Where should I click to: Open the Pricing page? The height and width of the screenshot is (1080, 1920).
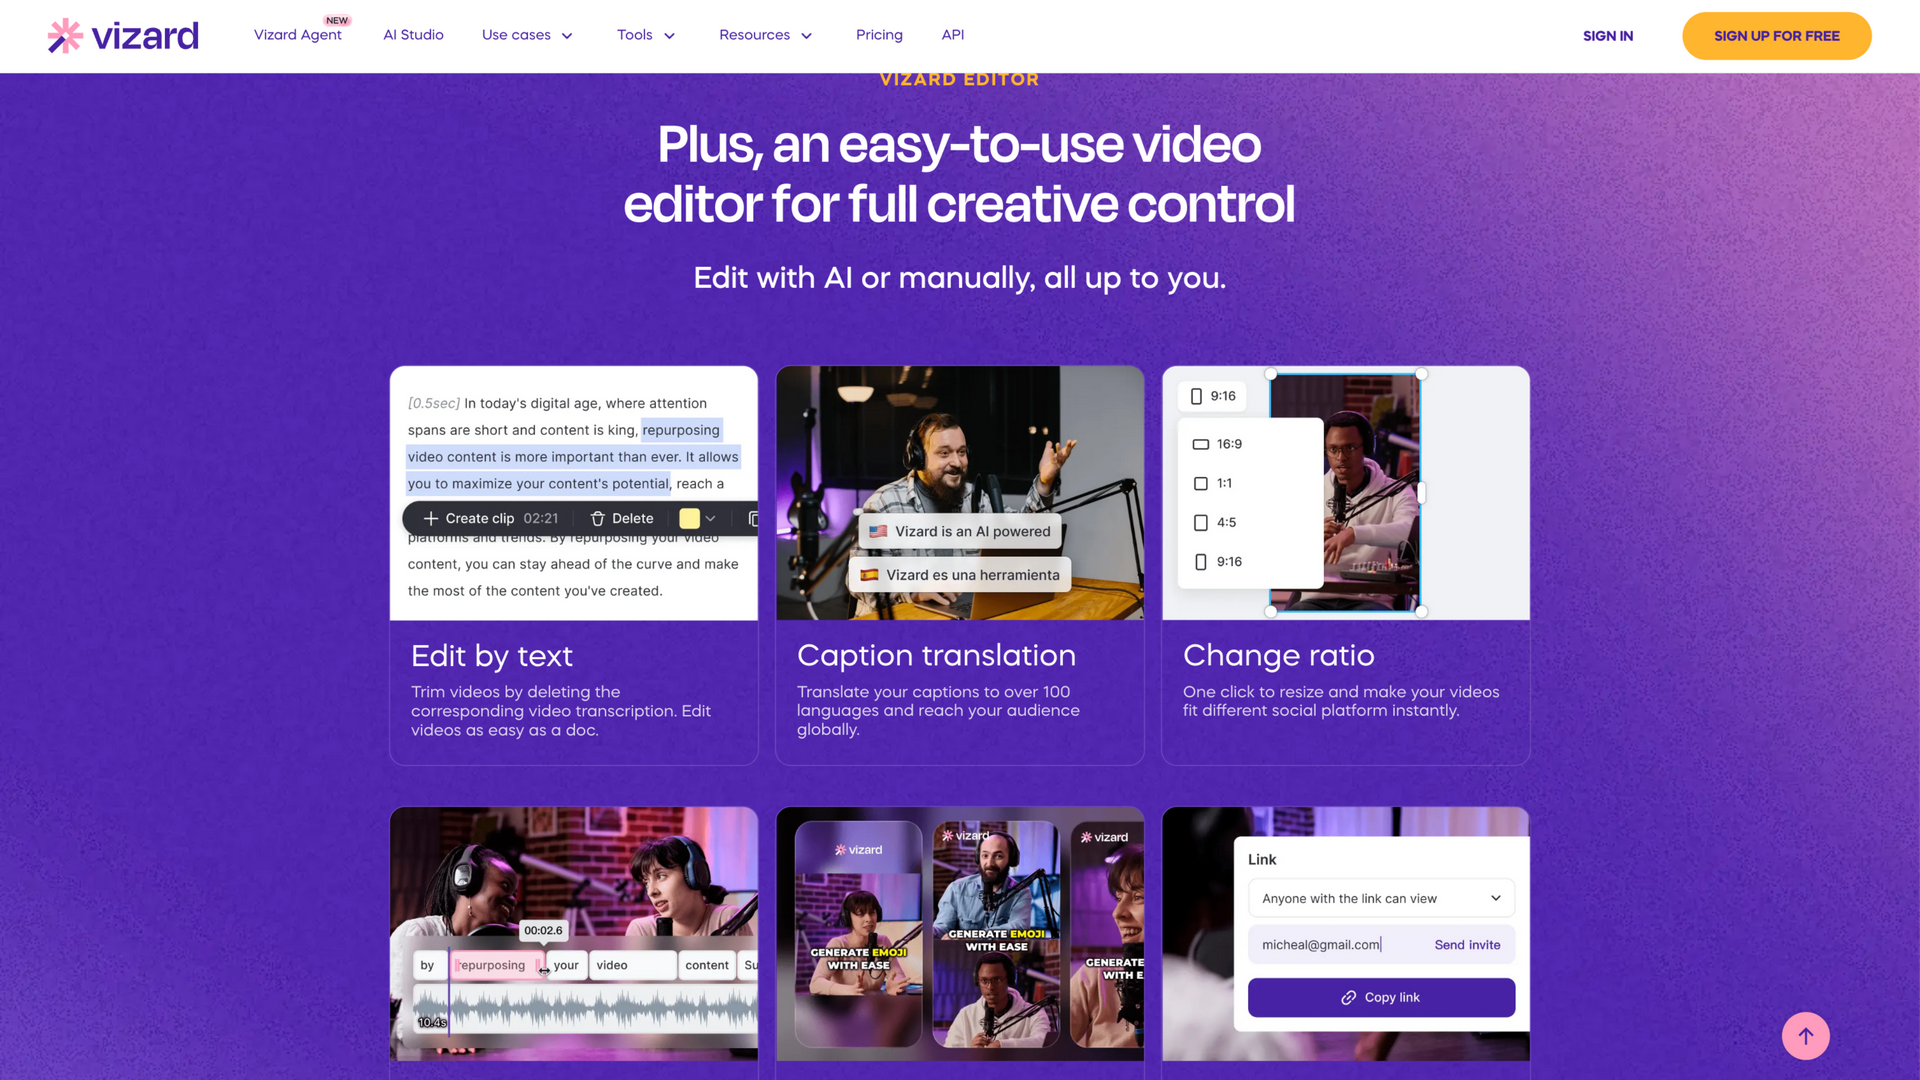click(x=879, y=35)
